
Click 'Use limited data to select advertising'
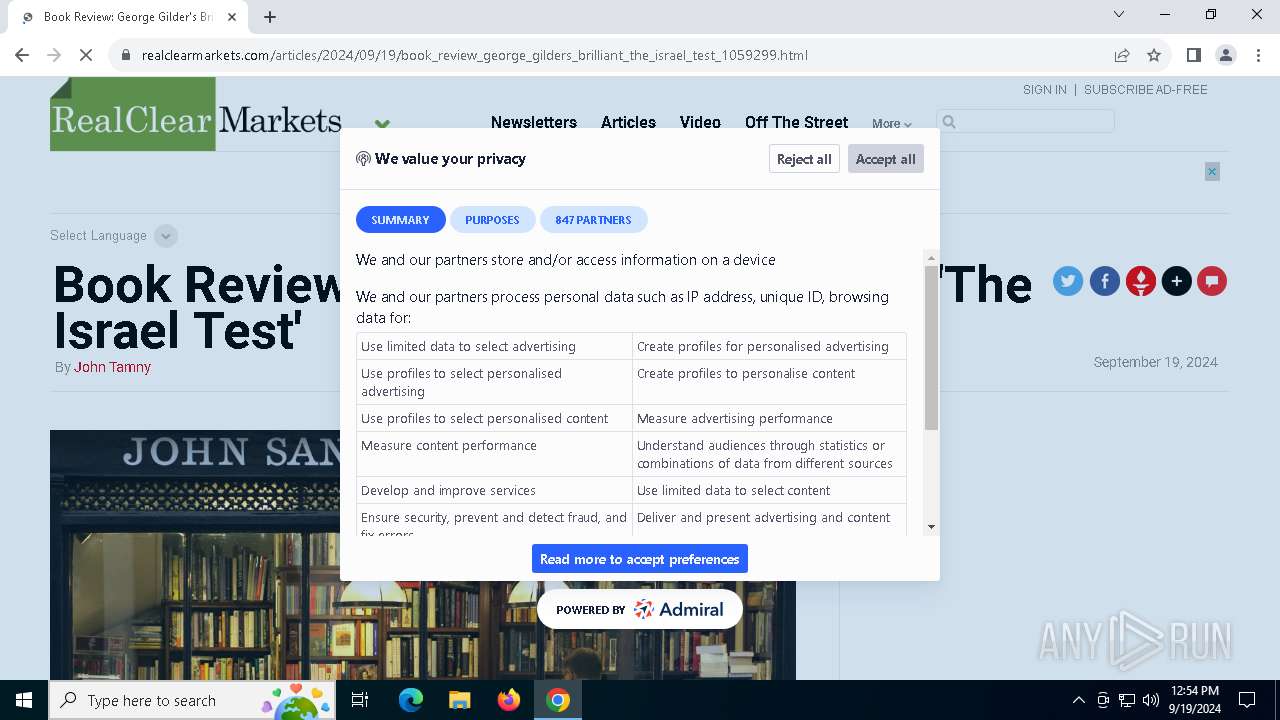point(495,346)
